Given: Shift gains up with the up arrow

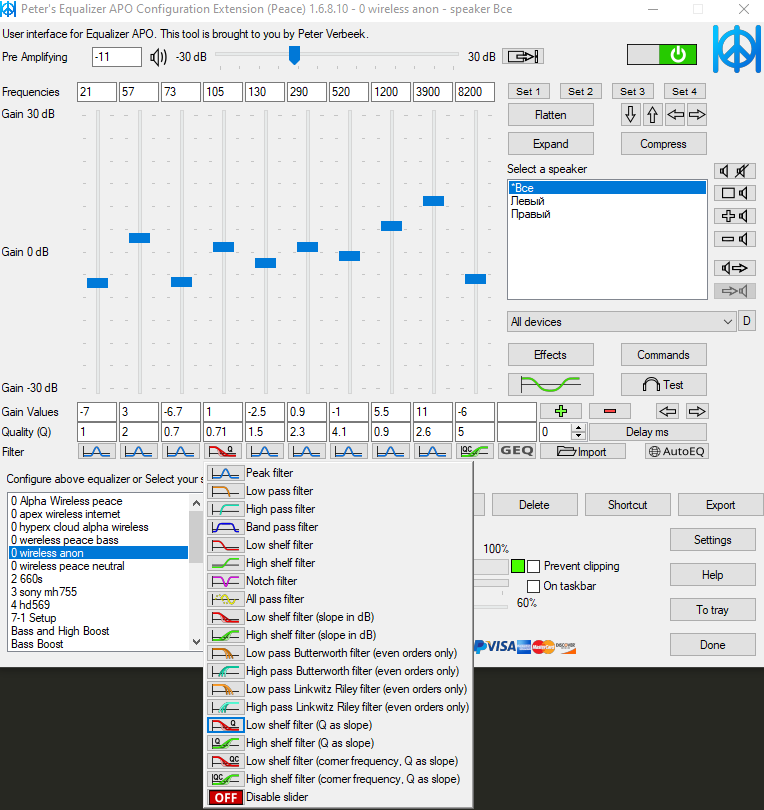Looking at the screenshot, I should click(x=652, y=115).
